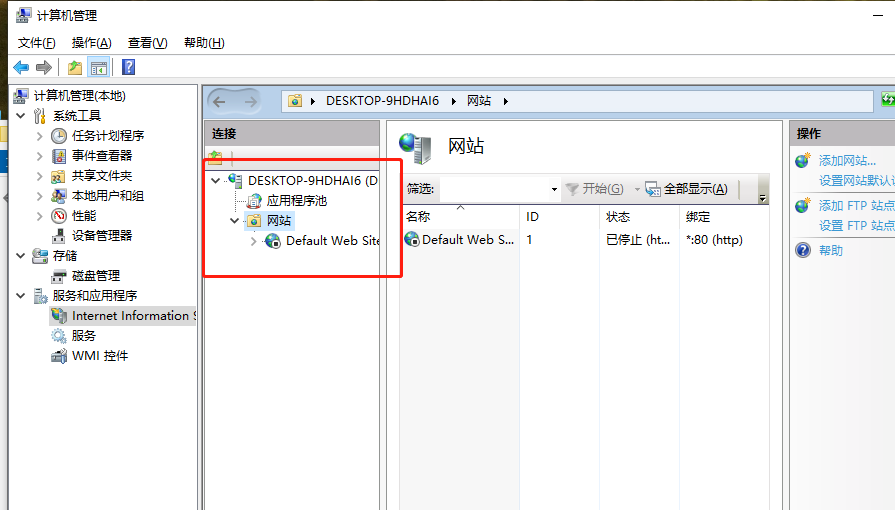Click the blue Back arrow in toolbar
Viewport: 895px width, 510px height.
(21, 67)
